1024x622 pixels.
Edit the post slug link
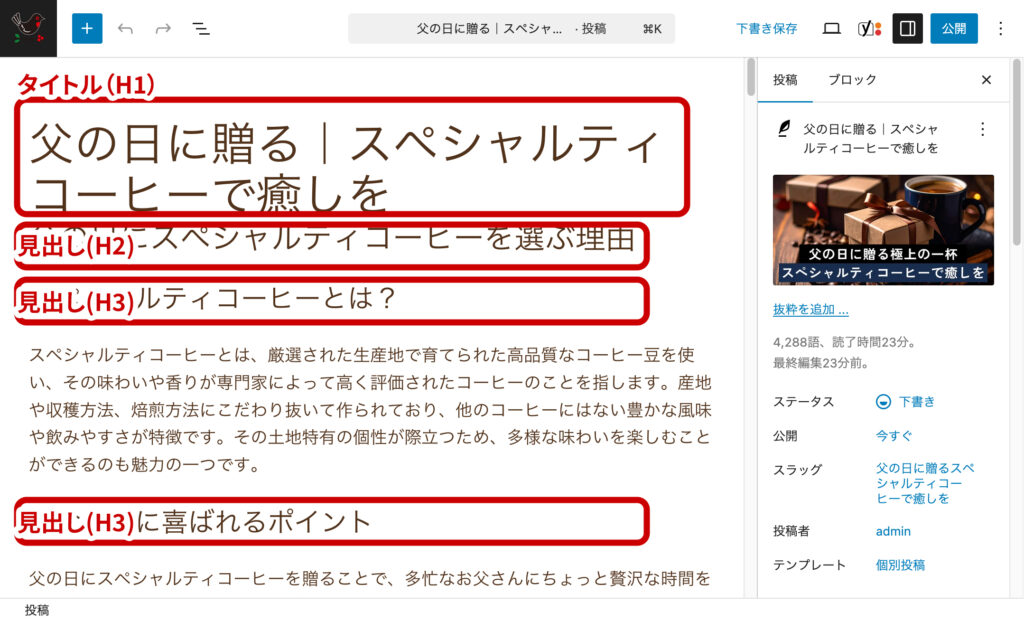click(925, 483)
